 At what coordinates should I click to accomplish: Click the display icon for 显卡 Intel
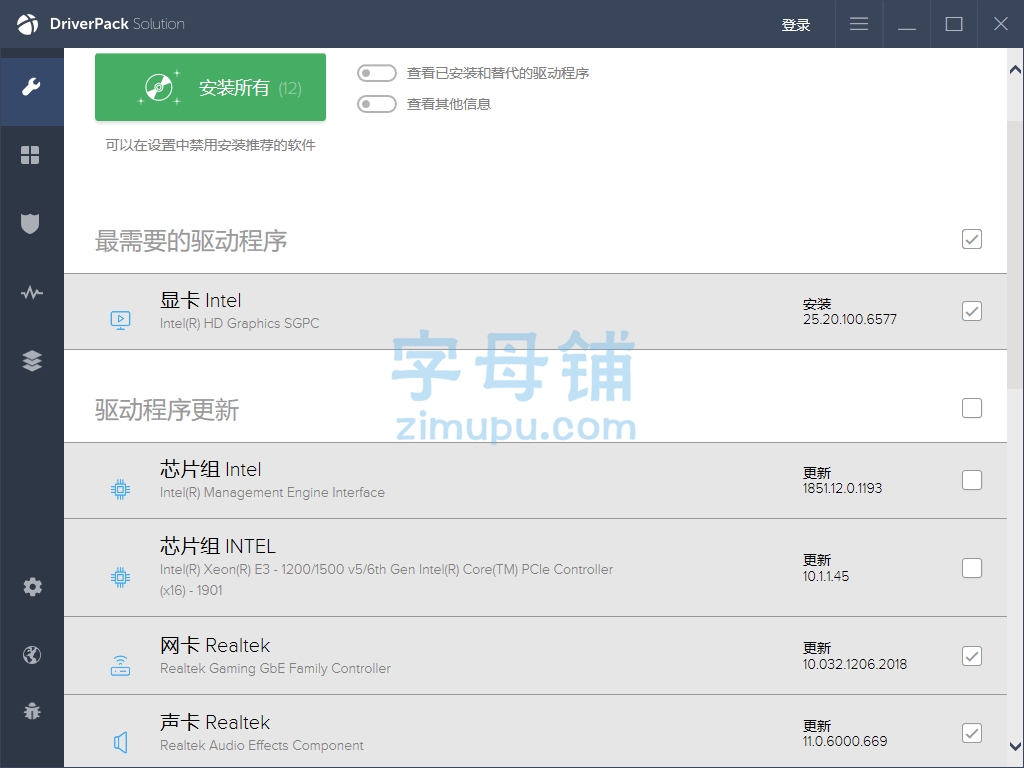[x=120, y=320]
